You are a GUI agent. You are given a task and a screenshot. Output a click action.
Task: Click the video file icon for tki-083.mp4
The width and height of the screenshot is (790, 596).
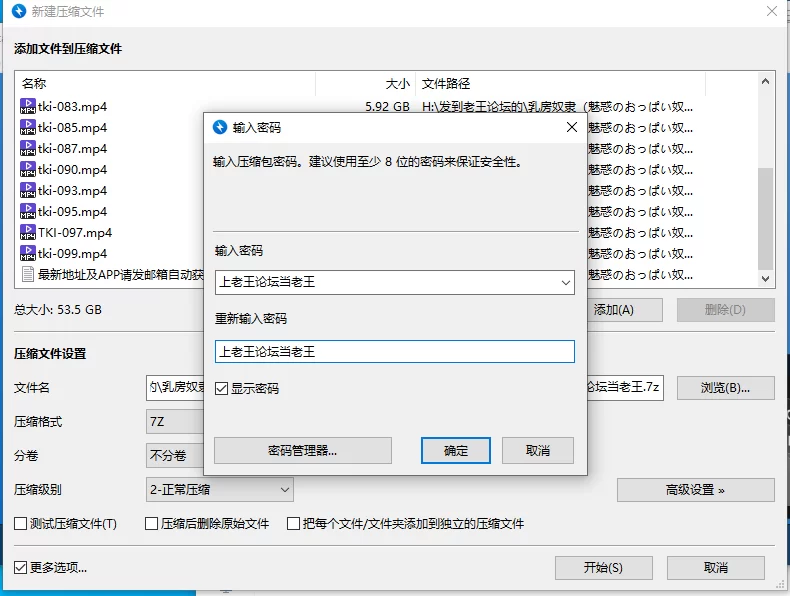[x=28, y=107]
